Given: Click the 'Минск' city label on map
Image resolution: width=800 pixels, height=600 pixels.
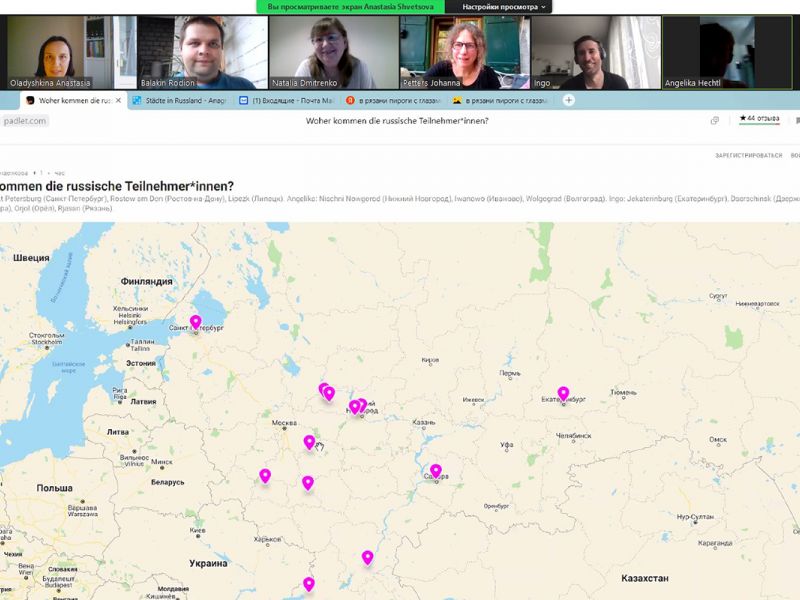Looking at the screenshot, I should [x=162, y=462].
